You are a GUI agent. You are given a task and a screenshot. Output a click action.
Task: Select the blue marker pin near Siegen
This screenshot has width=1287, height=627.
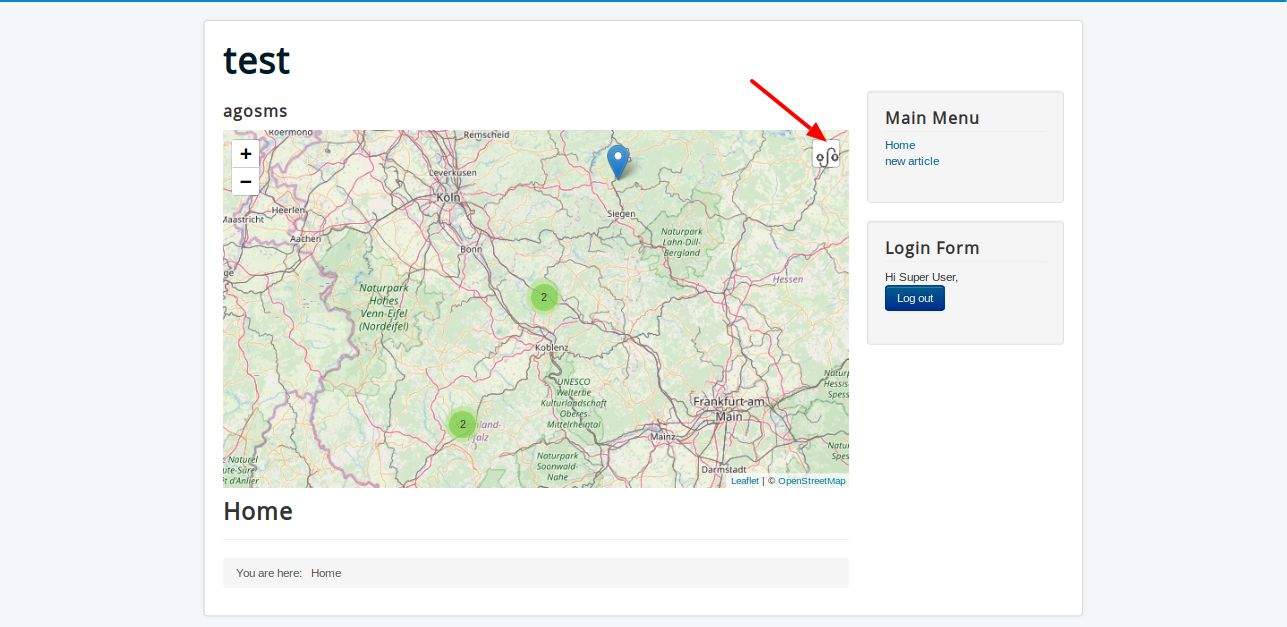[619, 162]
